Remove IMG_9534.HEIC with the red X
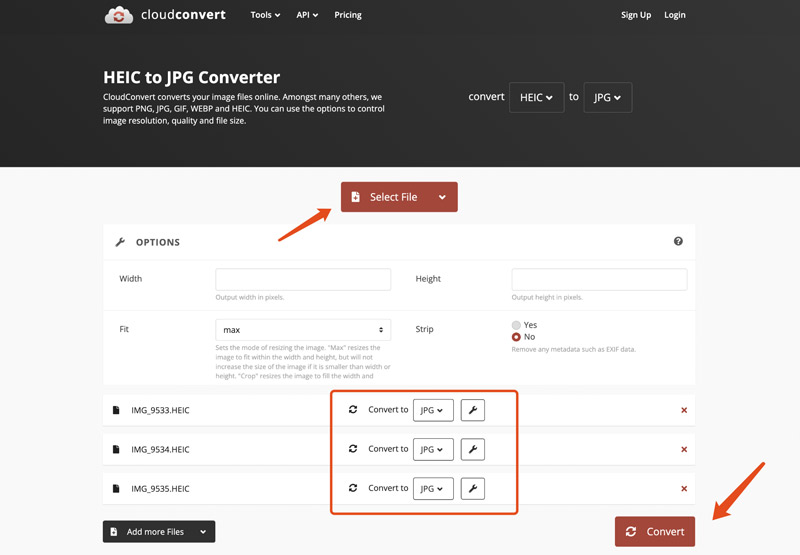Image resolution: width=800 pixels, height=555 pixels. click(x=684, y=449)
